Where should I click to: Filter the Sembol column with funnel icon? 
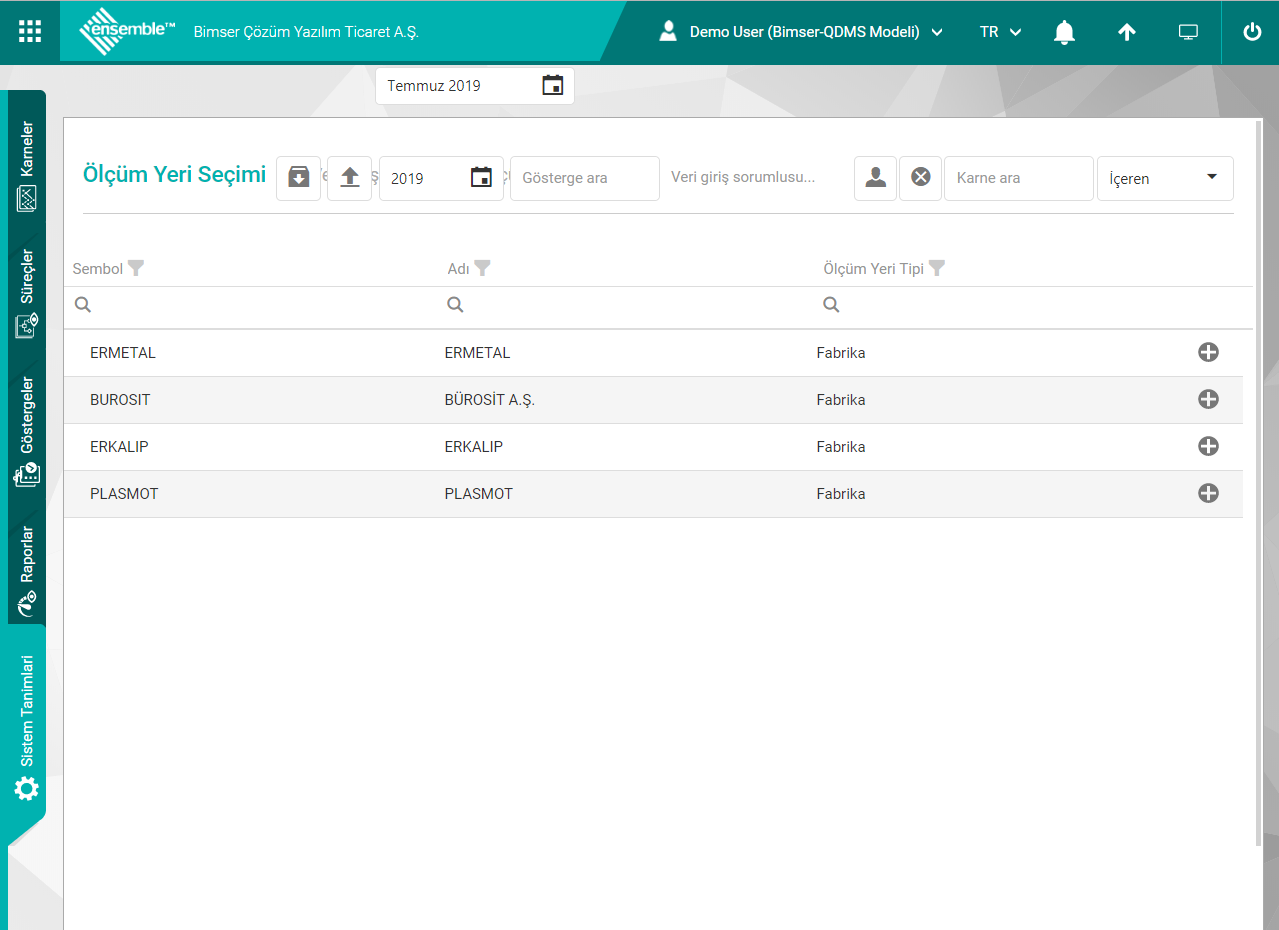(x=136, y=268)
